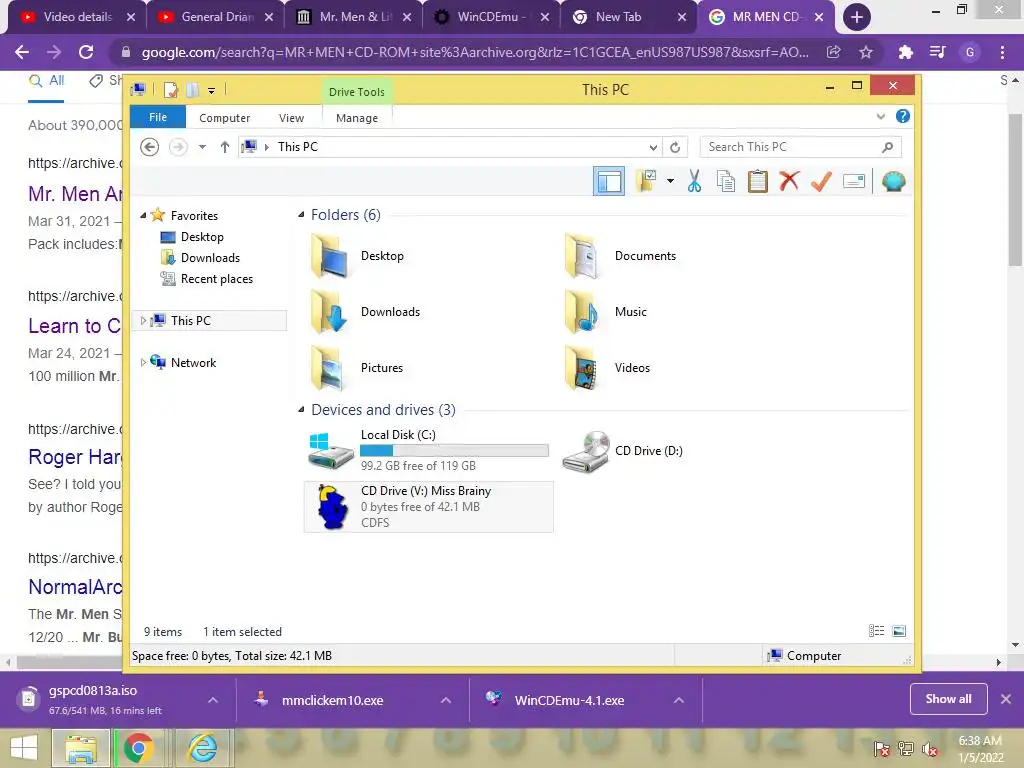1024x768 pixels.
Task: Open the File ribbon tab
Action: click(x=158, y=118)
